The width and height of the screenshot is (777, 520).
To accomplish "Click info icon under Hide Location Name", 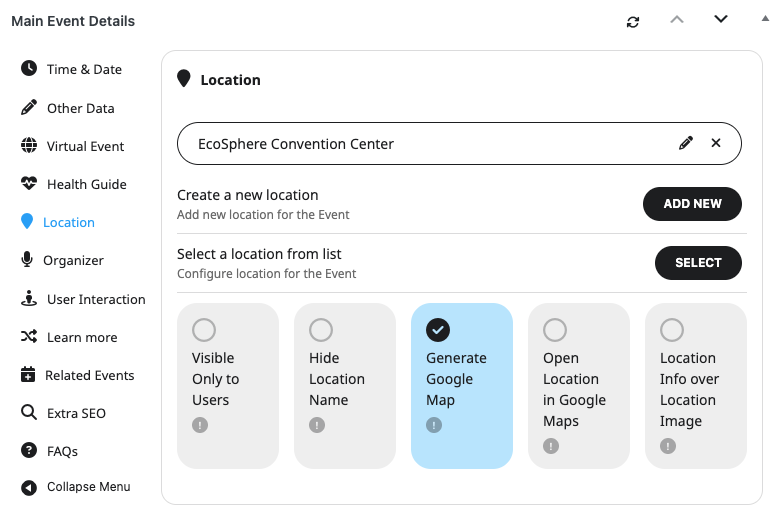I will coord(317,425).
